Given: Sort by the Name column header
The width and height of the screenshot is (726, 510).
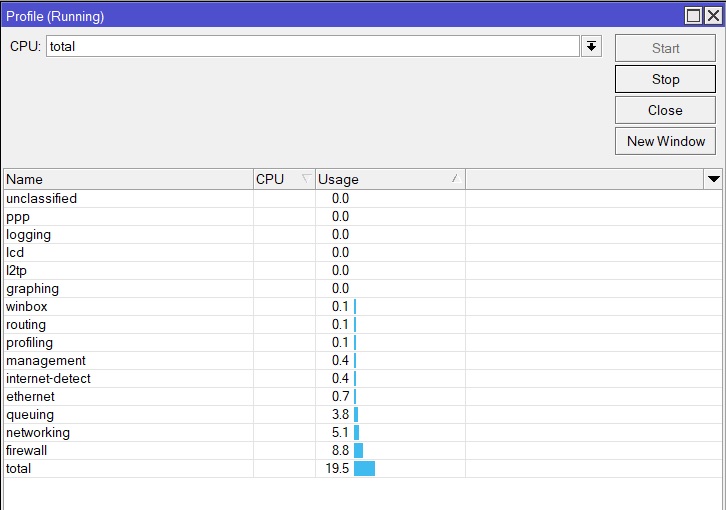Looking at the screenshot, I should coord(128,179).
